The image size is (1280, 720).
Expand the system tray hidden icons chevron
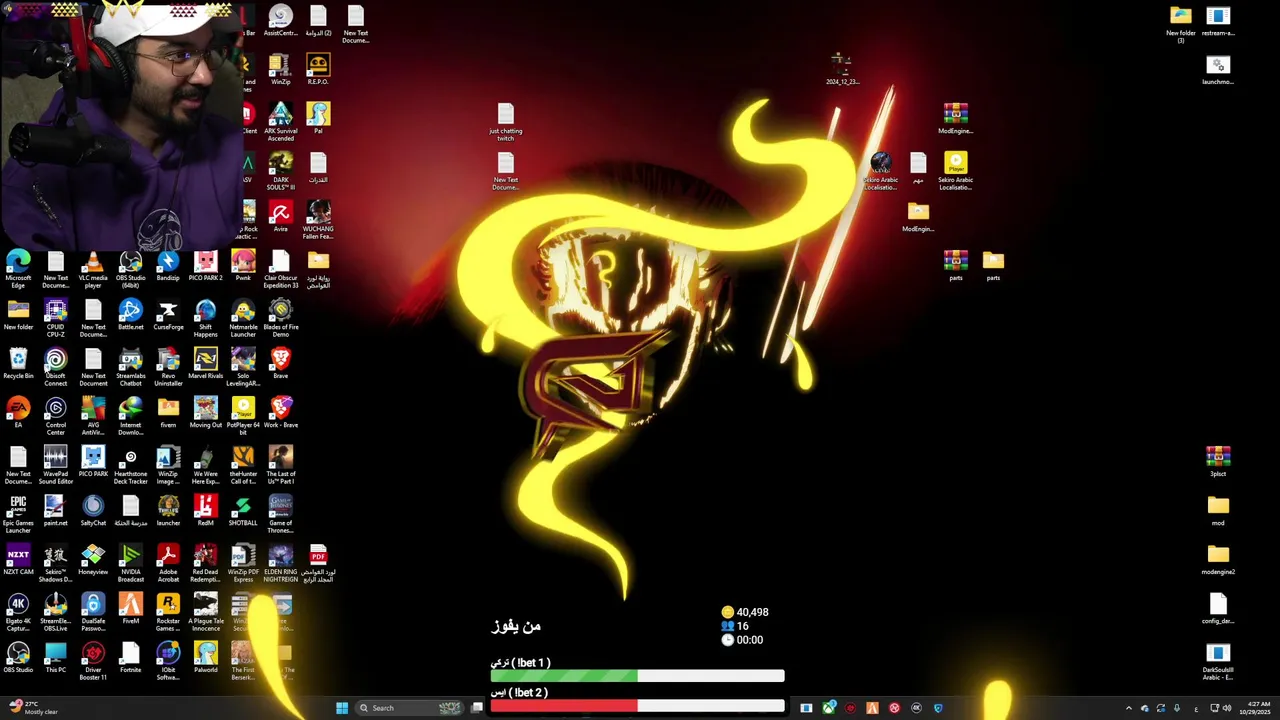[x=1129, y=708]
